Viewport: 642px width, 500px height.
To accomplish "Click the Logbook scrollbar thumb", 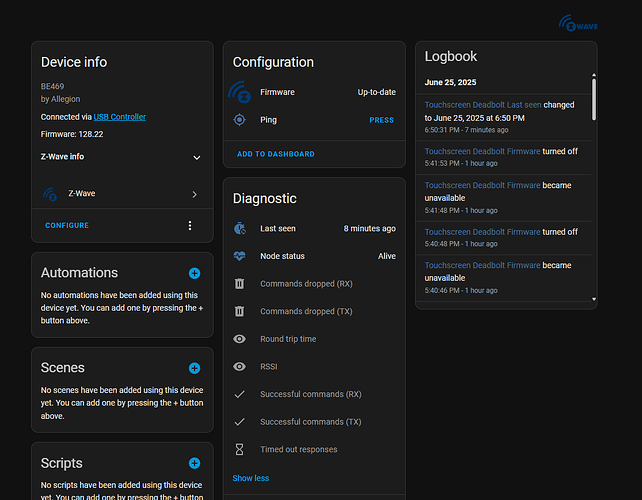I will pos(594,100).
